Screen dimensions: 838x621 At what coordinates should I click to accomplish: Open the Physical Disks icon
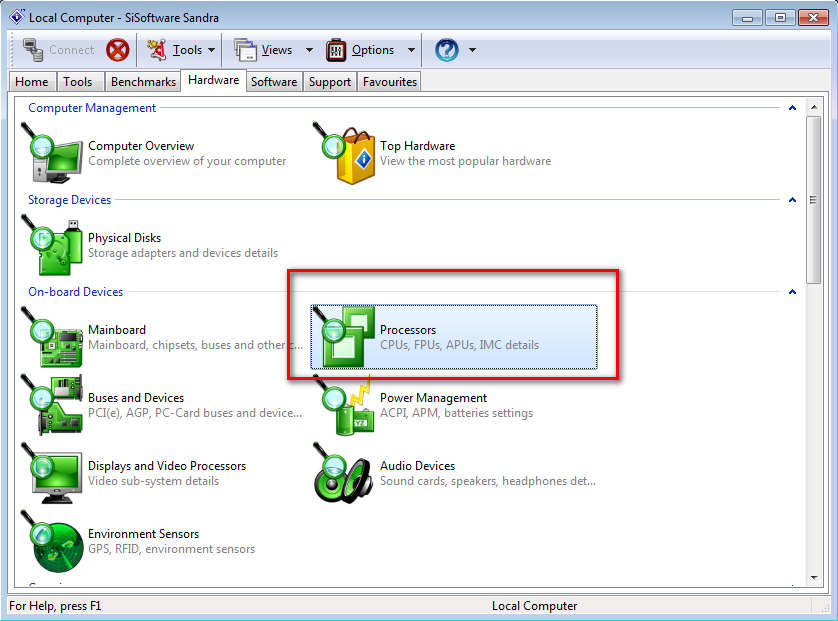(52, 245)
